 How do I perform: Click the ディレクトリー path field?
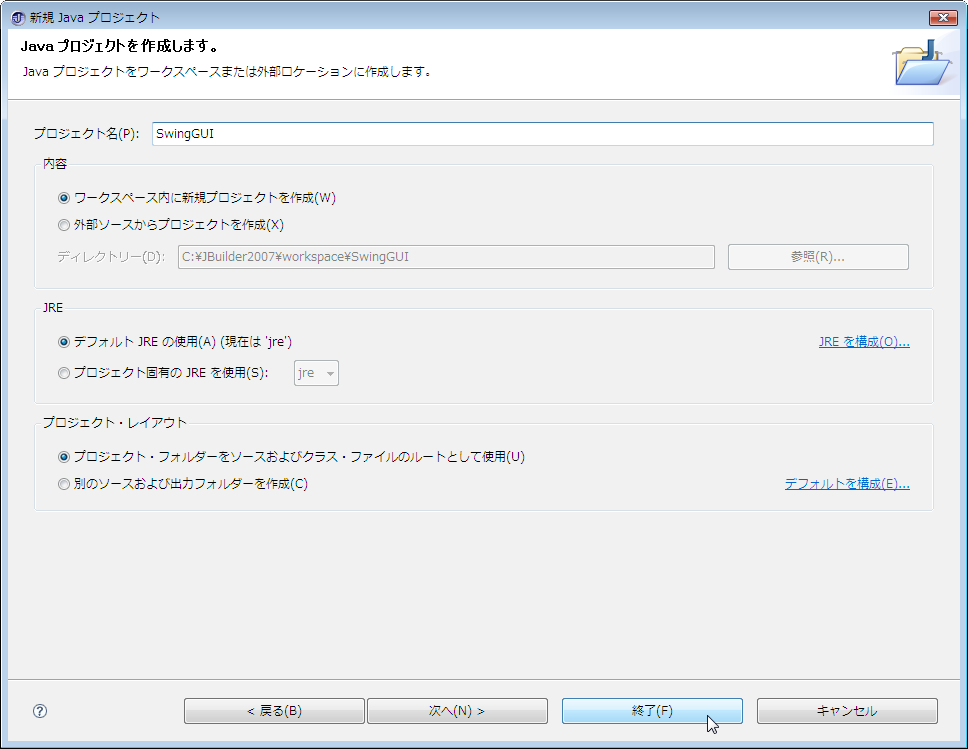(446, 257)
